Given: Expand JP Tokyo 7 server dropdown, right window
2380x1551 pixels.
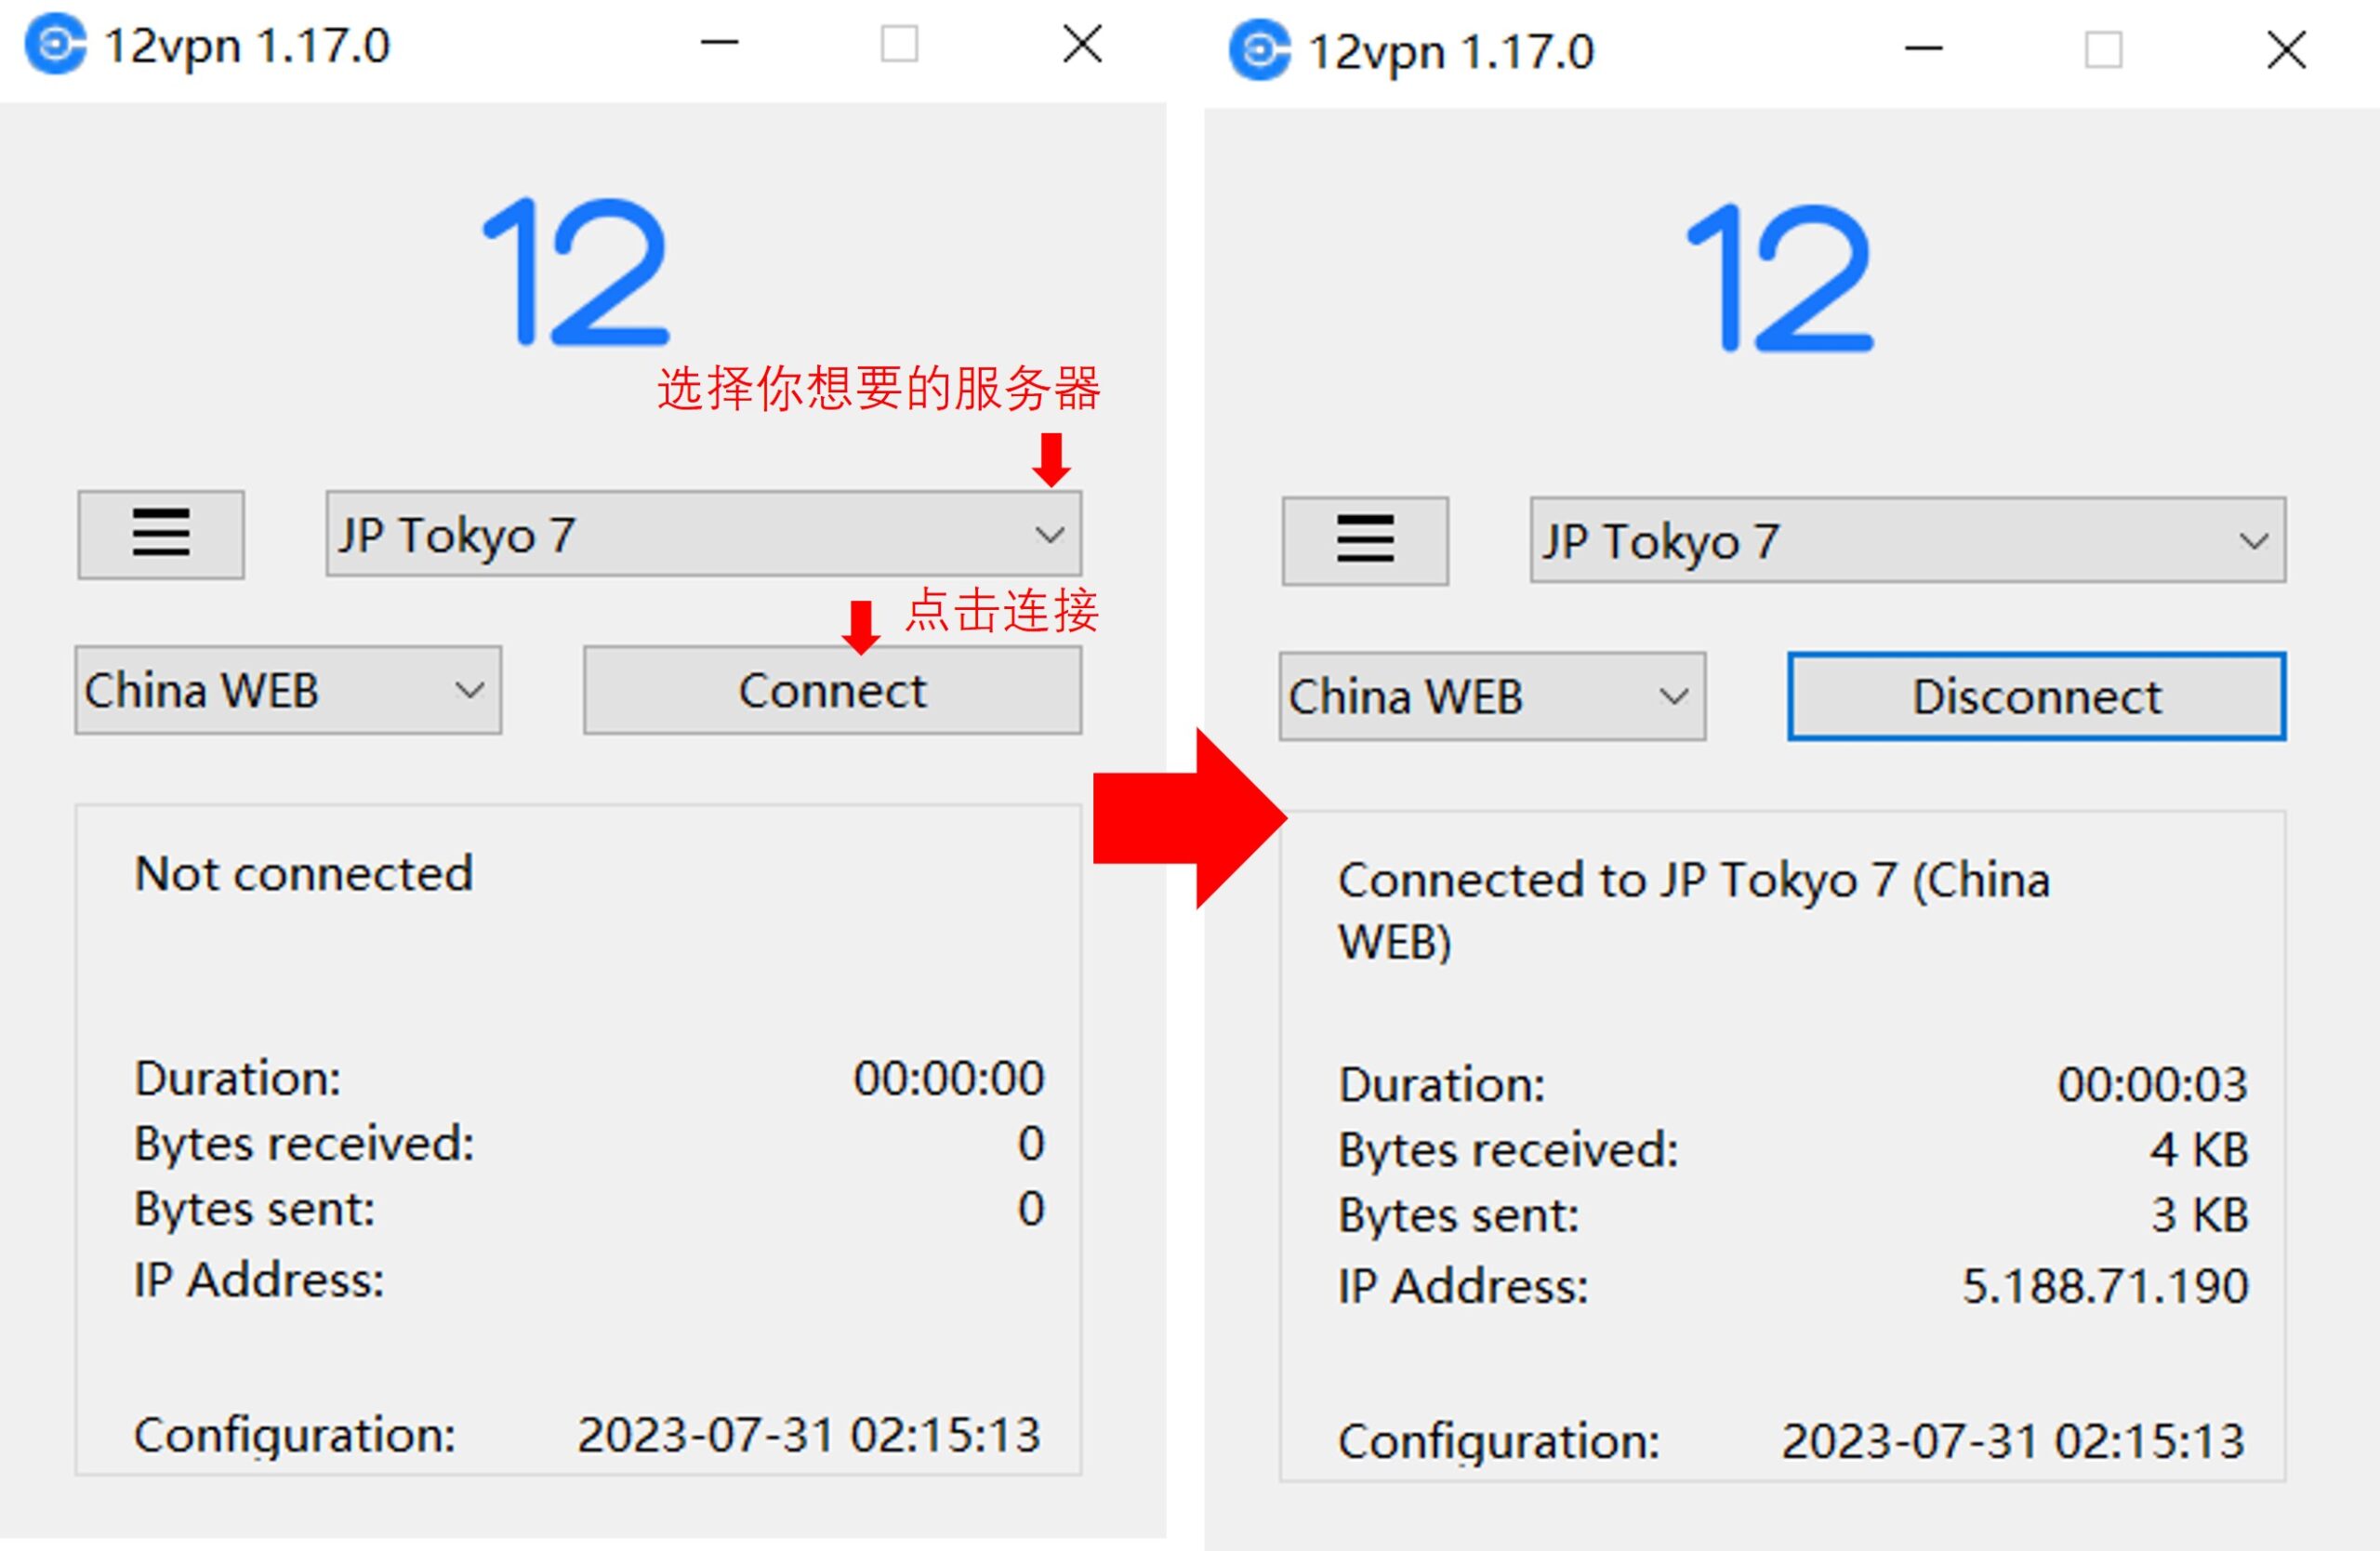Looking at the screenshot, I should click(2253, 541).
